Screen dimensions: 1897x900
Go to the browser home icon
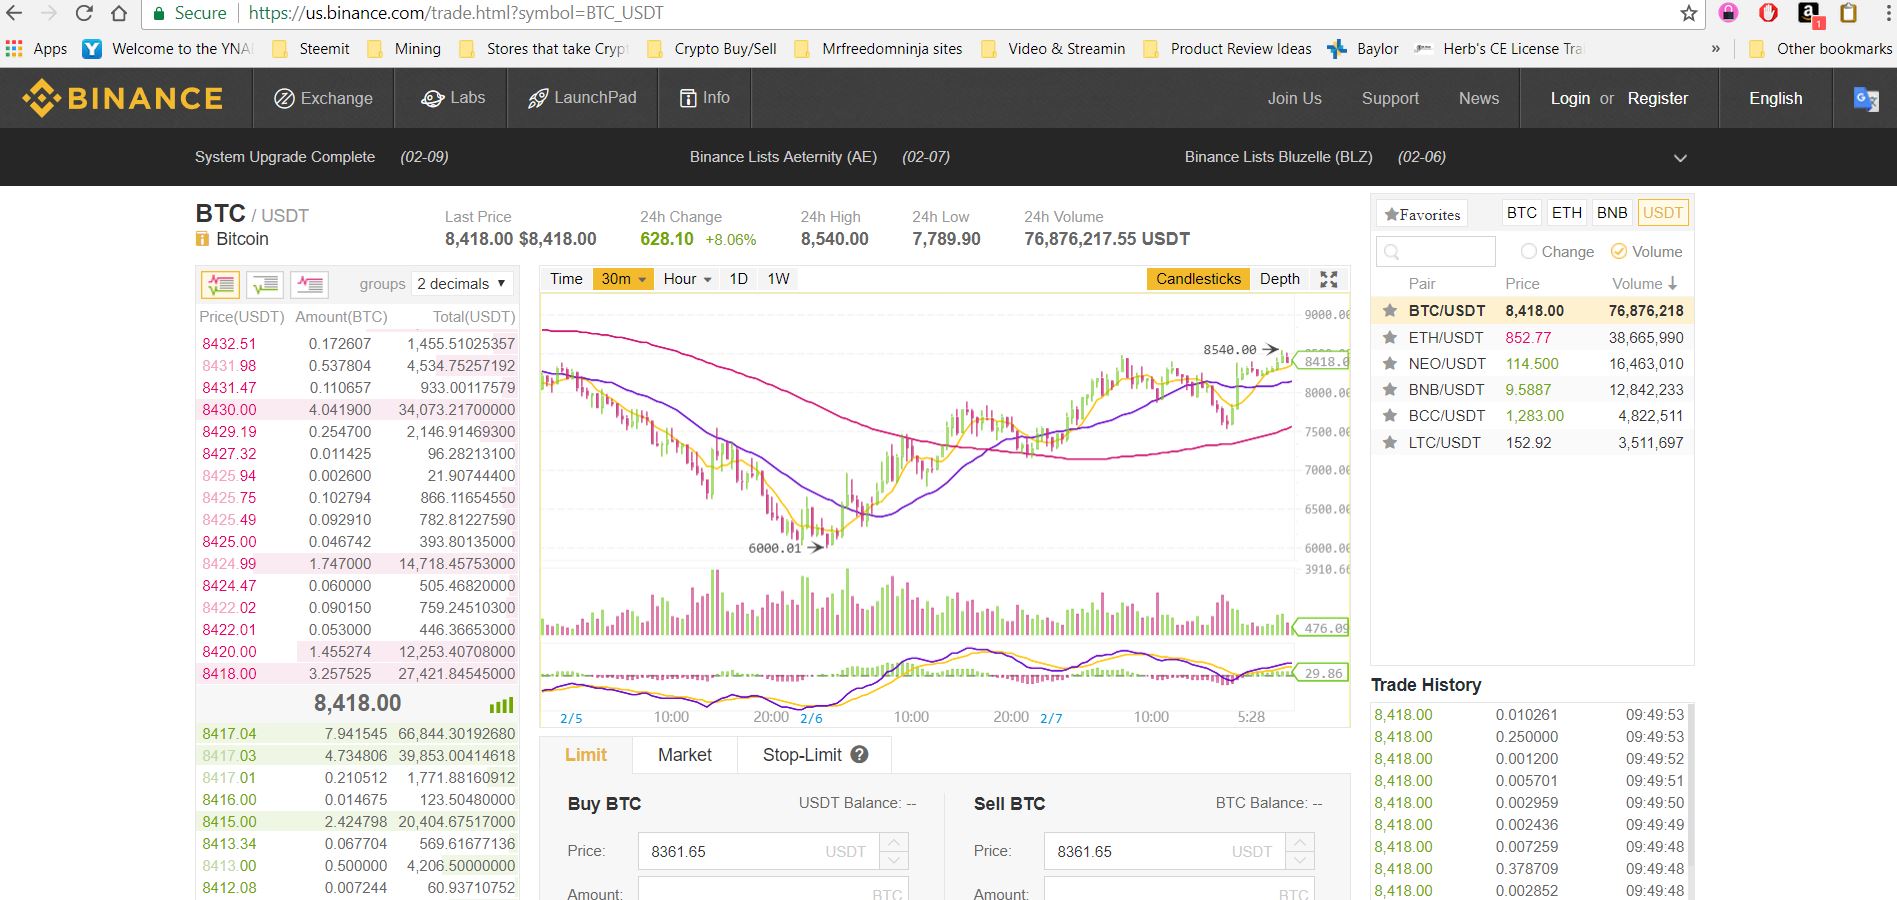pyautogui.click(x=119, y=13)
